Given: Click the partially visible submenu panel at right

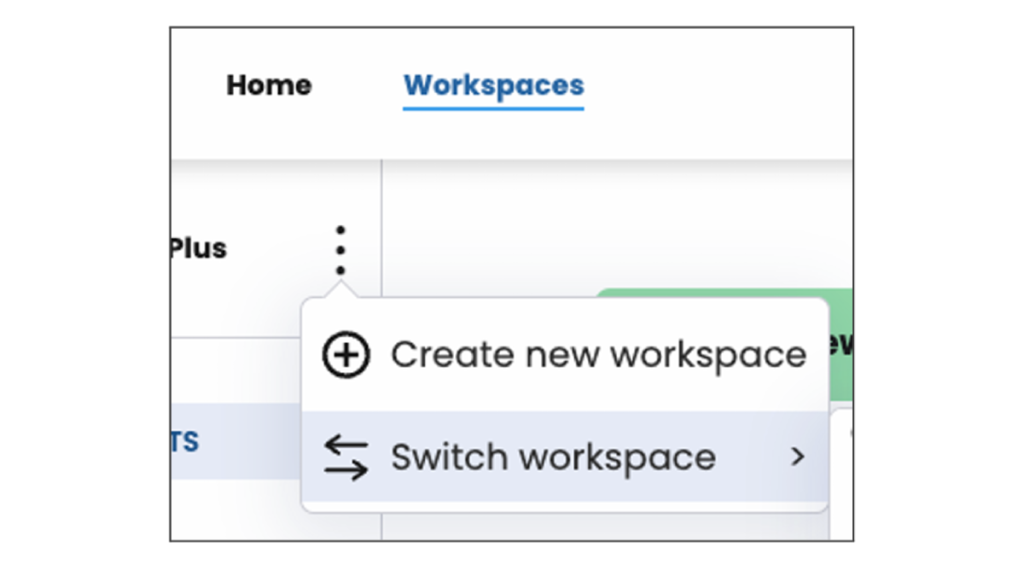Looking at the screenshot, I should point(841,470).
